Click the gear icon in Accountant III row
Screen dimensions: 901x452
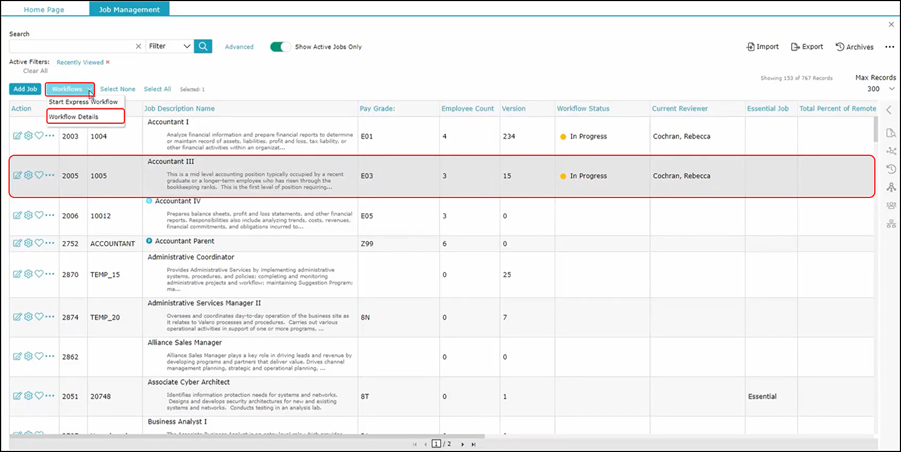click(28, 175)
